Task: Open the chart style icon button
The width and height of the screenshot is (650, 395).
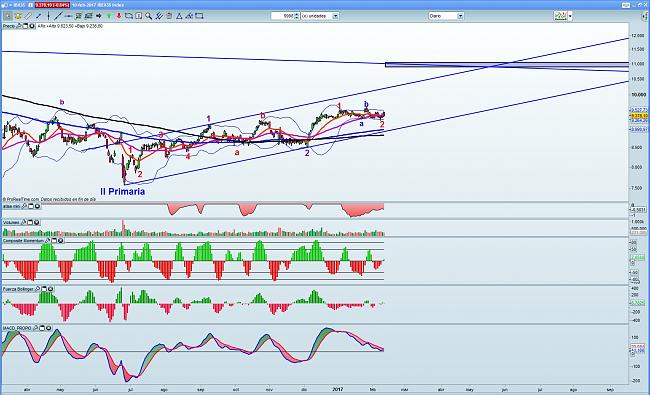Action: [560, 16]
